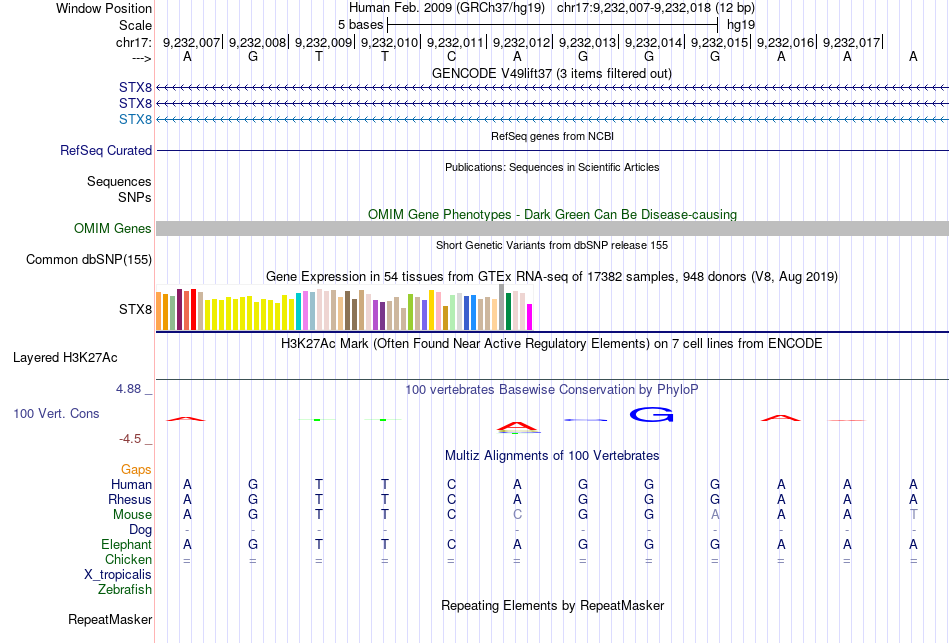950x643 pixels.
Task: Click the 100 Vert. Cons label
Action: point(56,413)
